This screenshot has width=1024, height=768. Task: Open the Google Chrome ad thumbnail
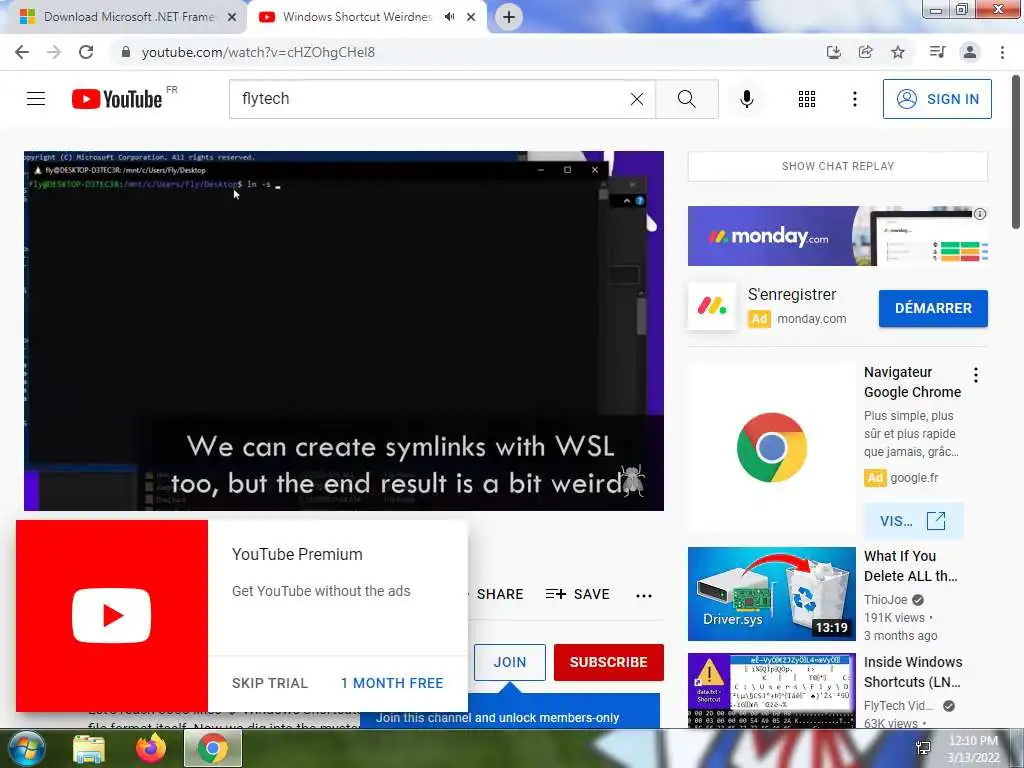pos(771,448)
